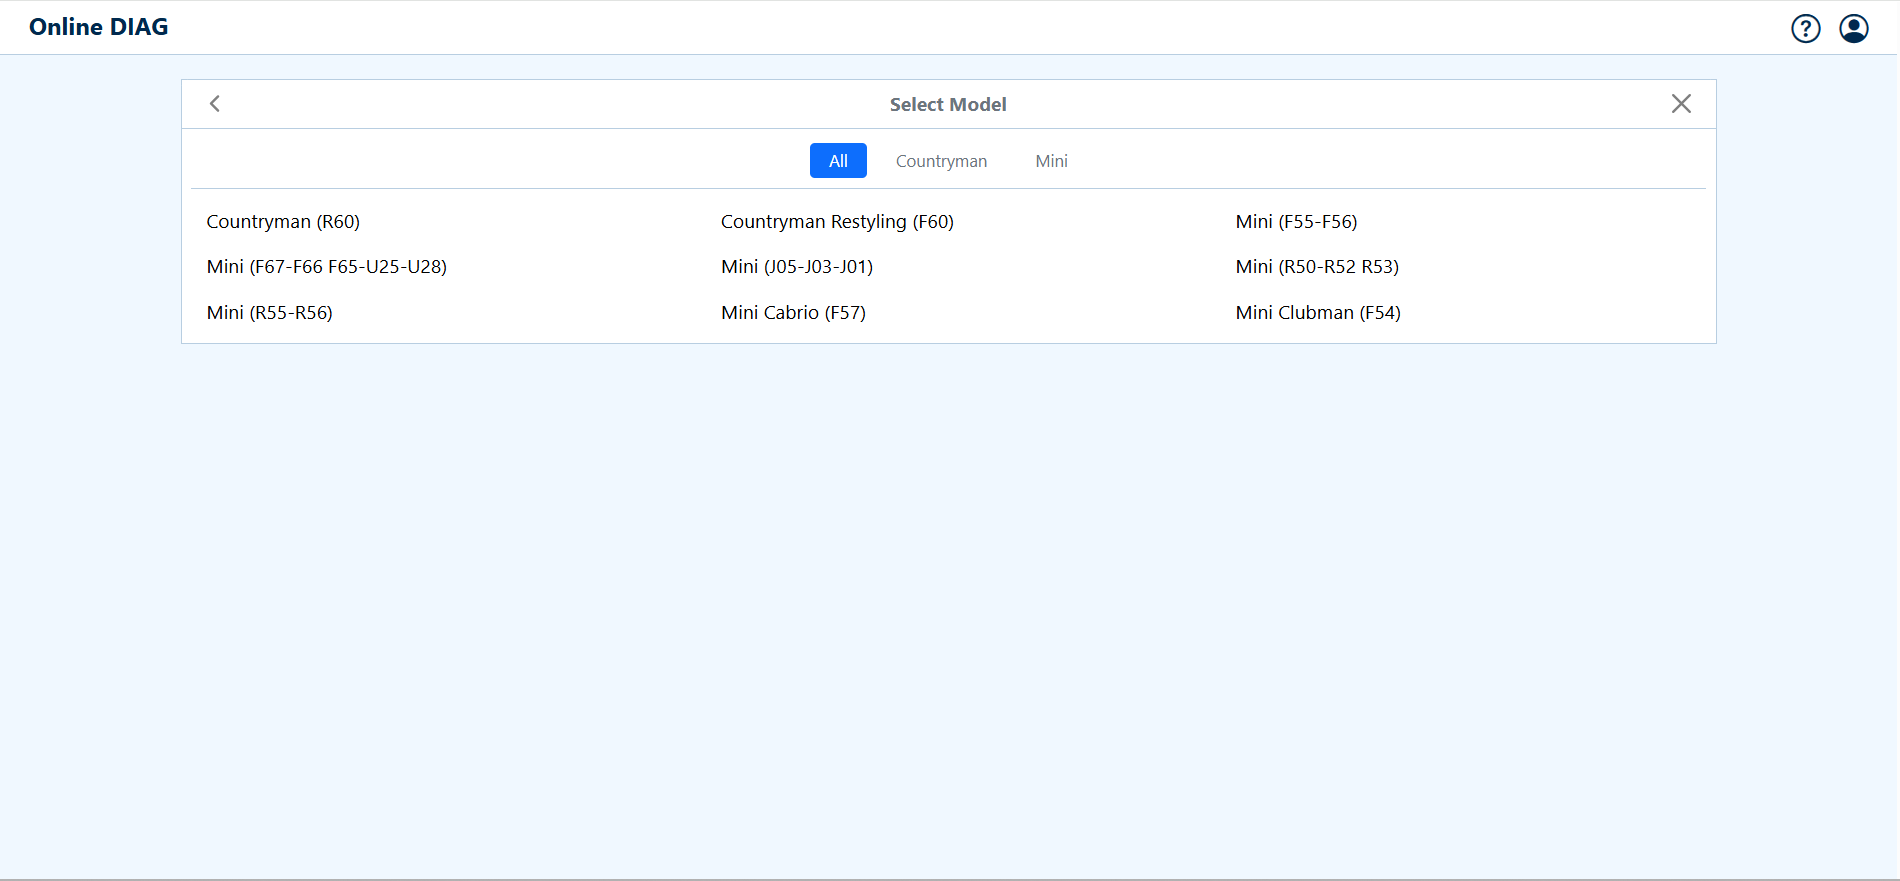Select Mini (R55-R56) model
1900x881 pixels.
coord(269,313)
